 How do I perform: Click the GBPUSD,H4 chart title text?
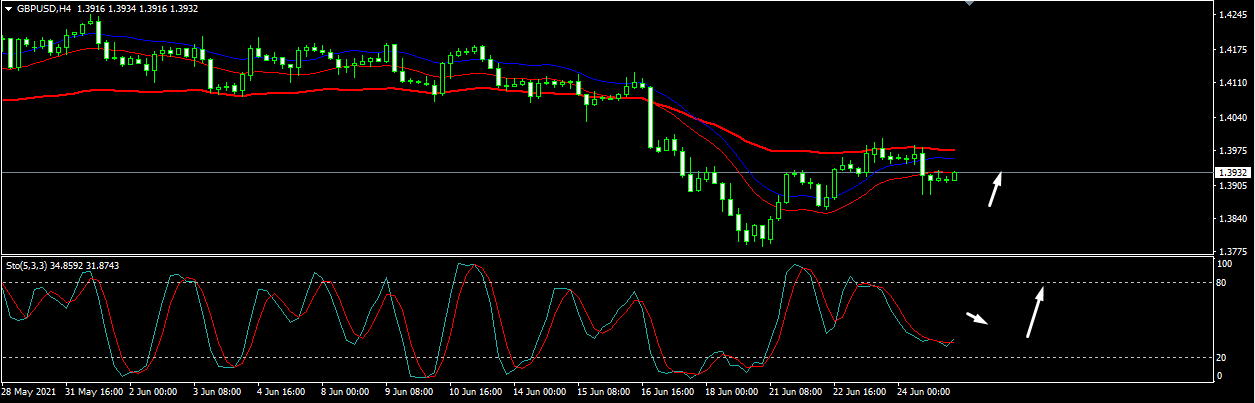(x=47, y=9)
